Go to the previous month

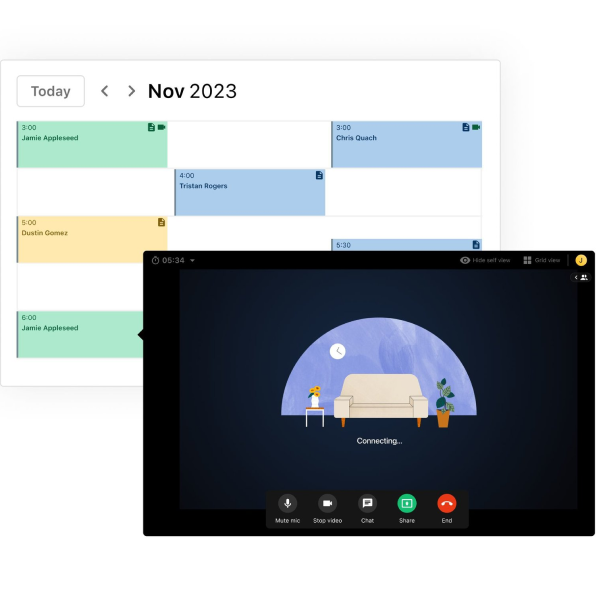point(105,91)
